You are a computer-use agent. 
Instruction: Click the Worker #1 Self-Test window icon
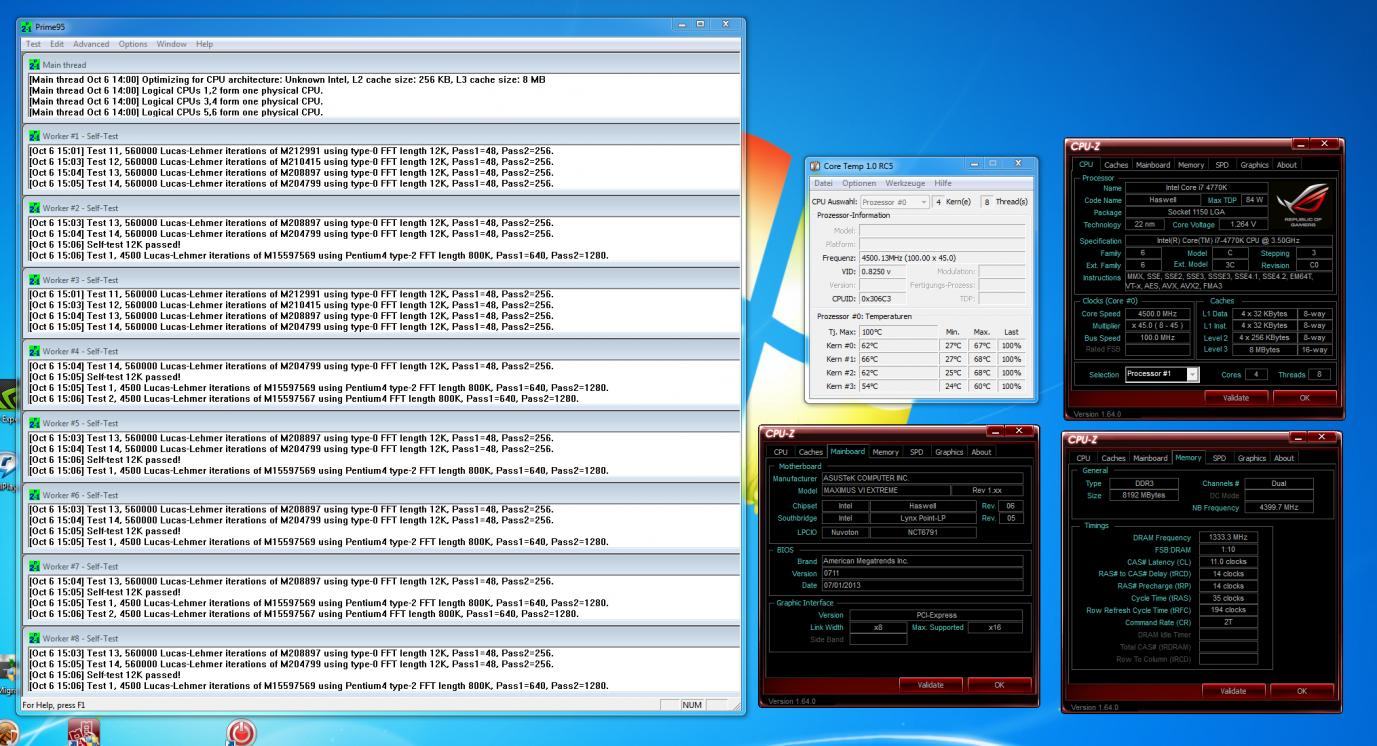(35, 136)
